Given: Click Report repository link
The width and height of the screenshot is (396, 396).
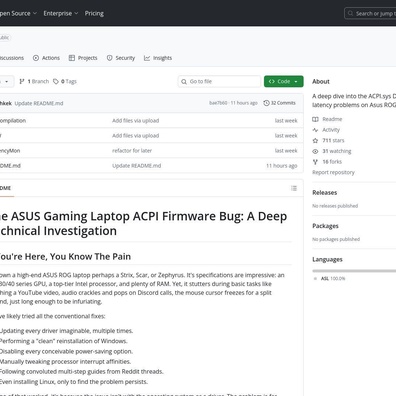Looking at the screenshot, I should pyautogui.click(x=333, y=172).
